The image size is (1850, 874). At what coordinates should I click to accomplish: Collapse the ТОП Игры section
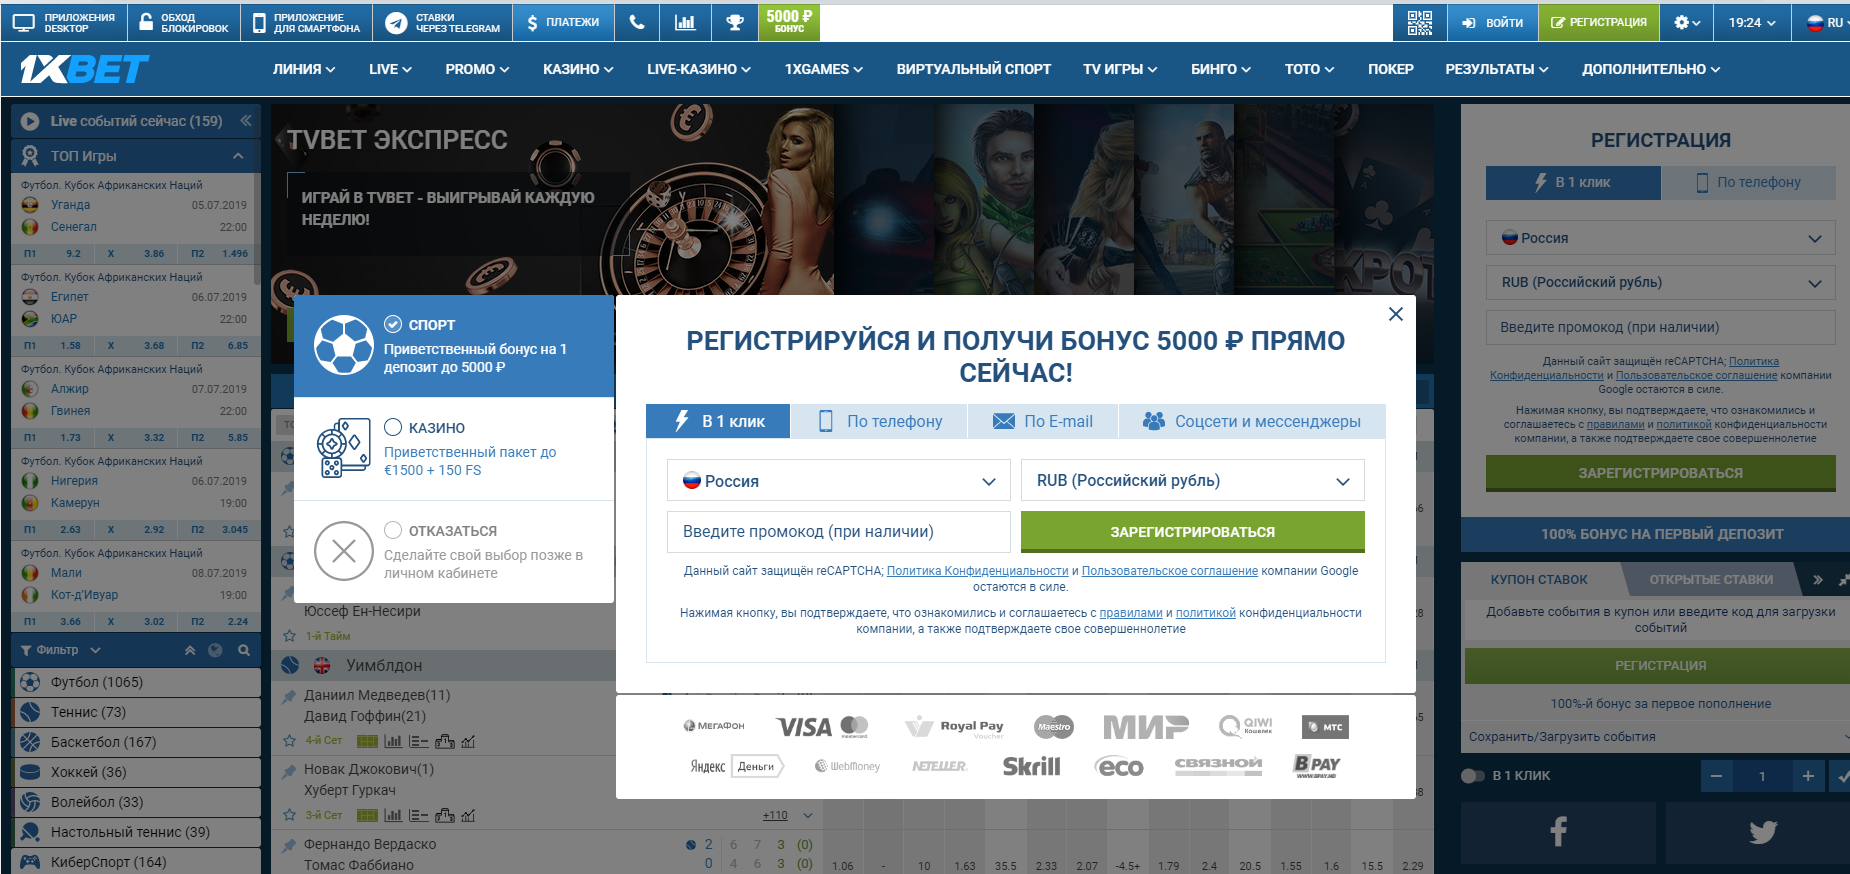(238, 156)
